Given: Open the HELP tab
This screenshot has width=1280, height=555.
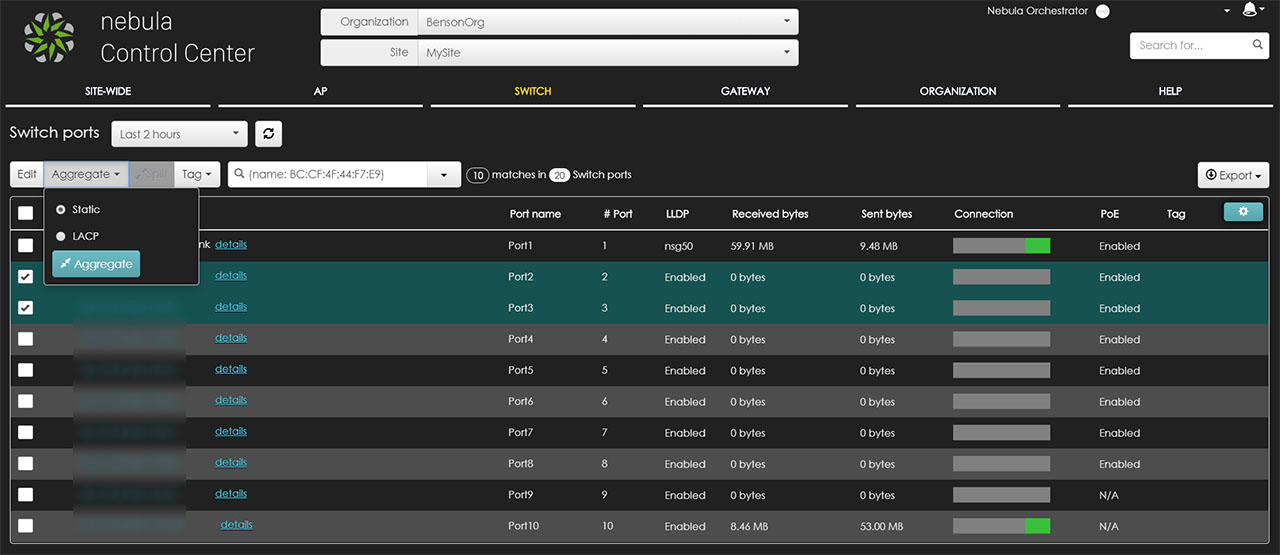Looking at the screenshot, I should pos(1170,91).
